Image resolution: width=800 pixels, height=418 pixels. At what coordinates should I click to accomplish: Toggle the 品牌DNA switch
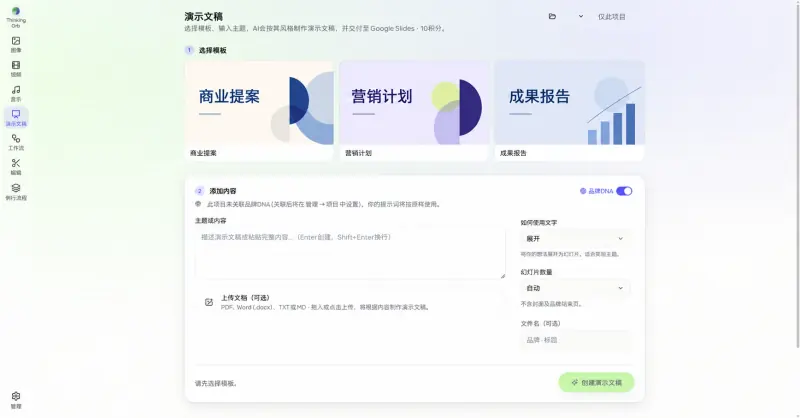coord(624,191)
